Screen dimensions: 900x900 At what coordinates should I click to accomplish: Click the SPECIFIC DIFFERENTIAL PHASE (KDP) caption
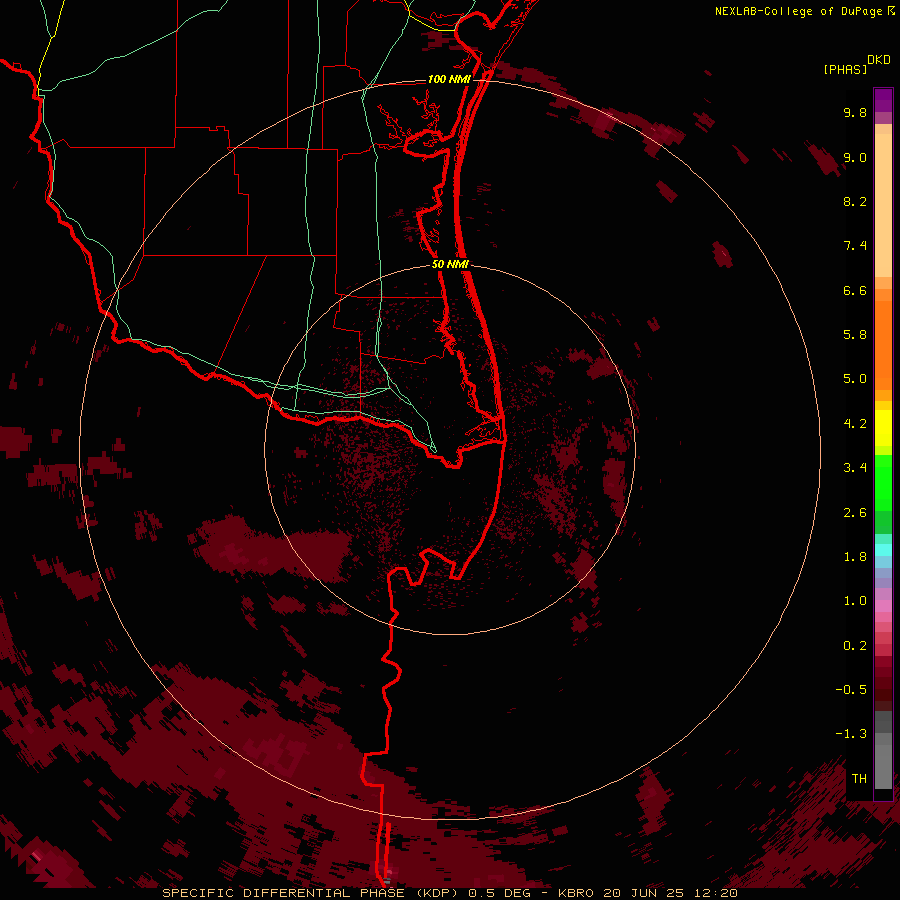(312, 893)
